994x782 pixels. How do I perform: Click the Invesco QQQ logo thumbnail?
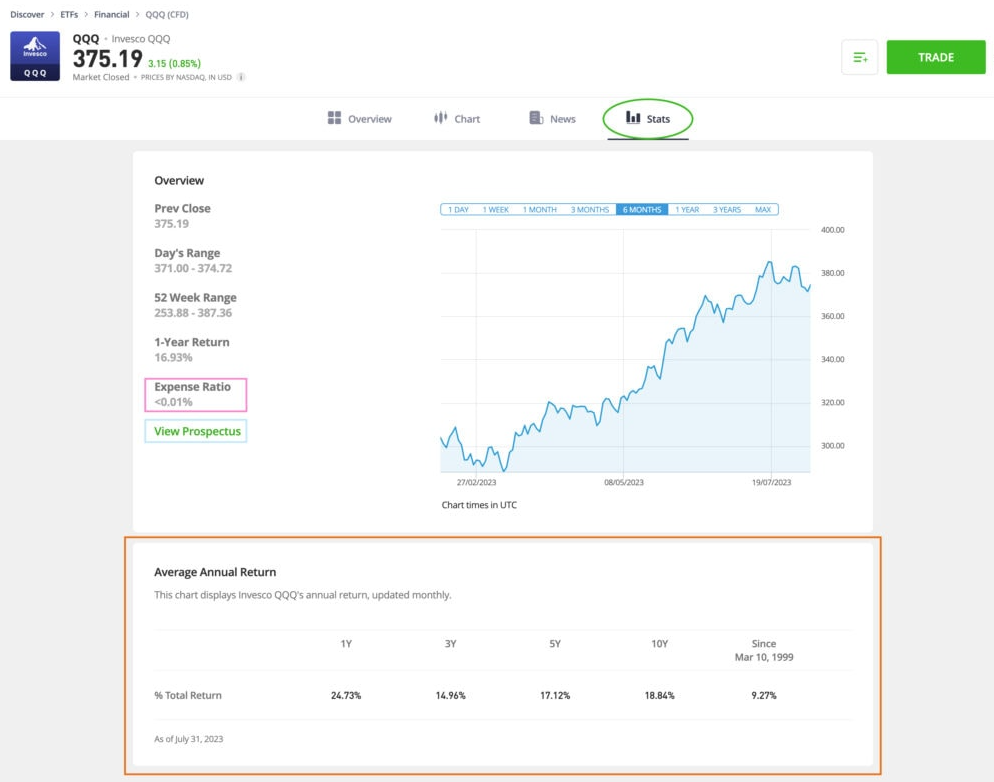(35, 57)
